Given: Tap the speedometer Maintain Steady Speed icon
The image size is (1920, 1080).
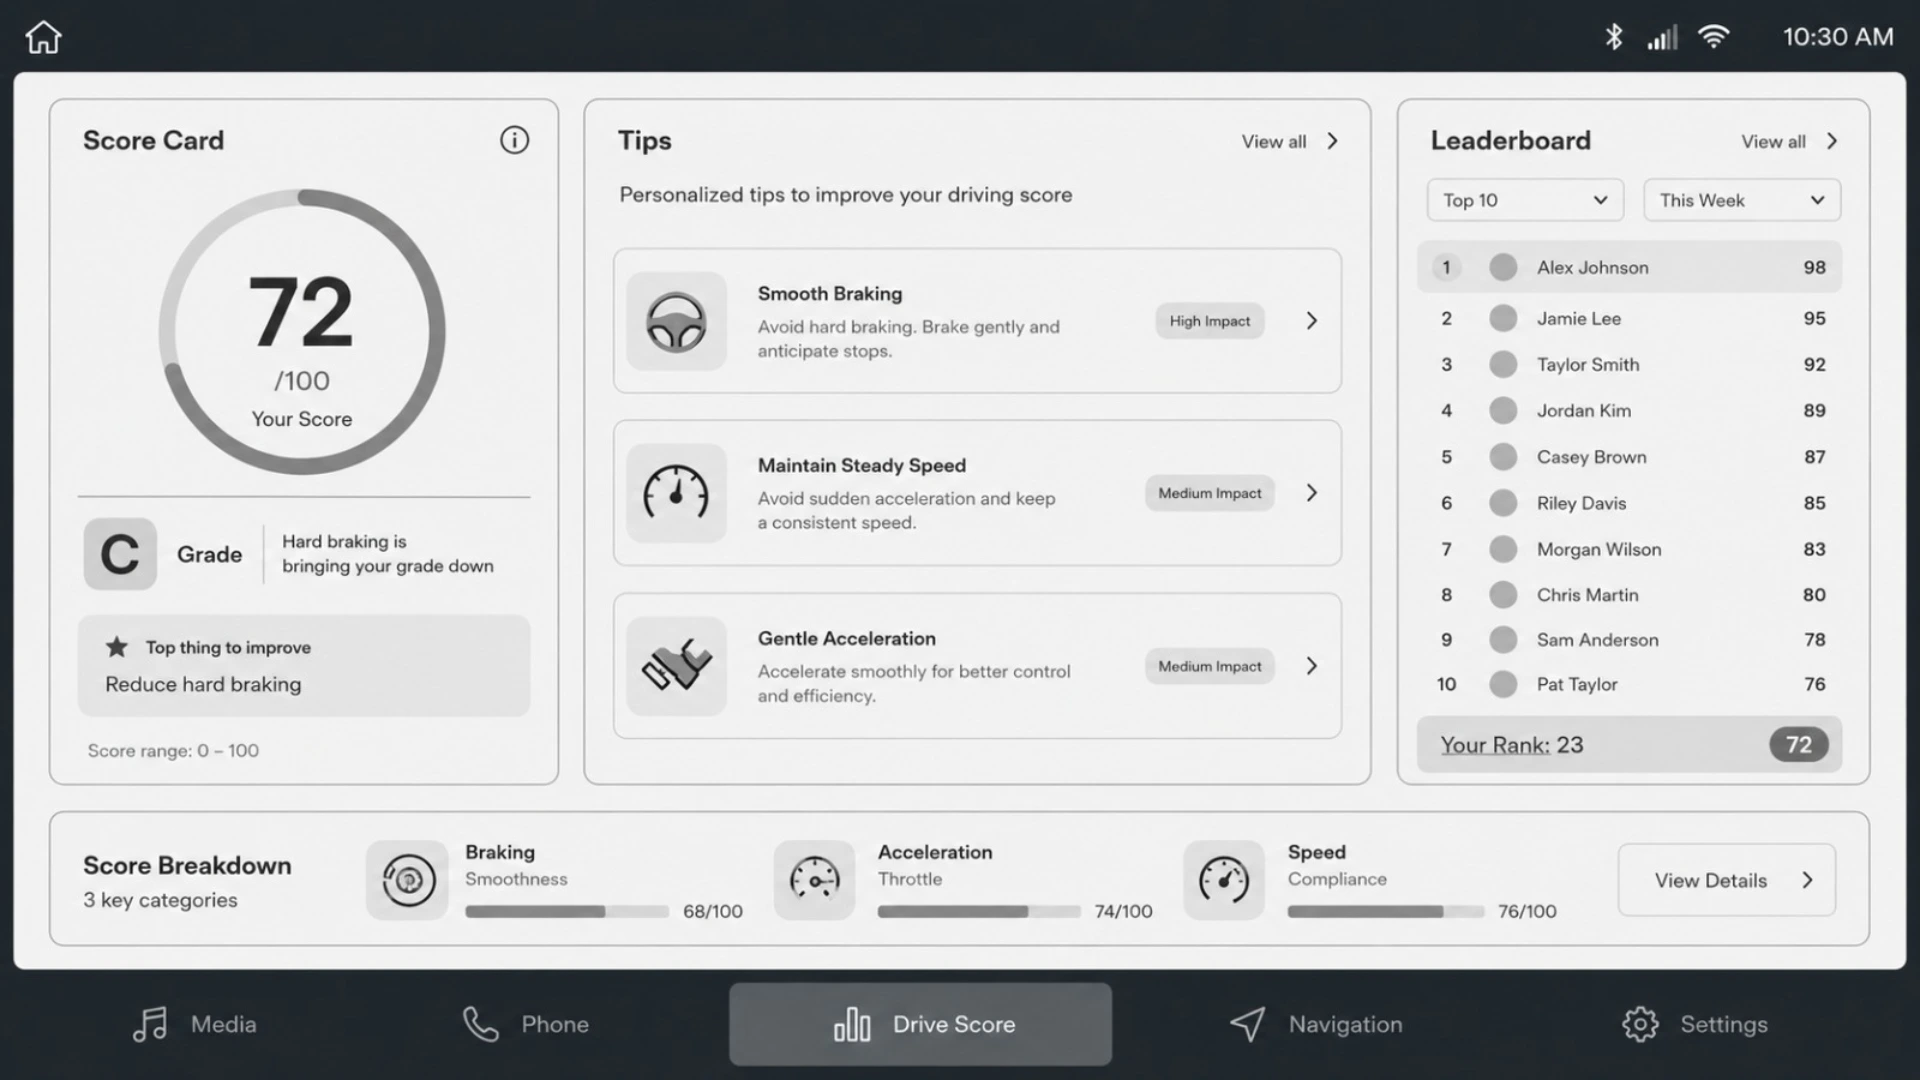Looking at the screenshot, I should click(676, 493).
